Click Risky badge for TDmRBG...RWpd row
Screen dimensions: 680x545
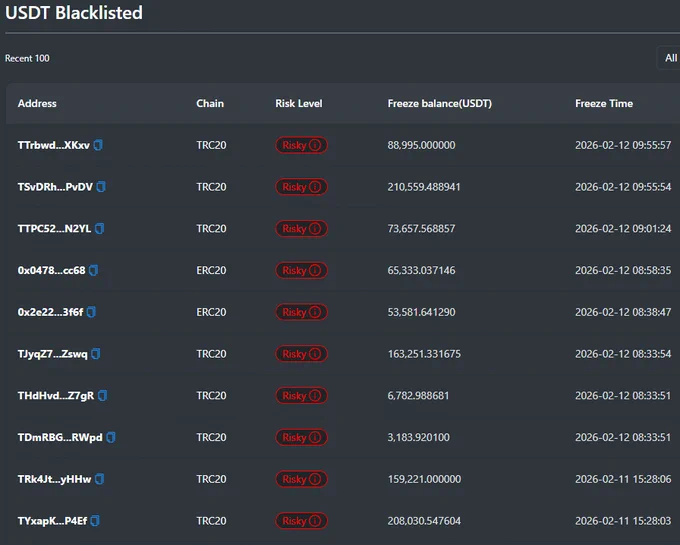(301, 437)
